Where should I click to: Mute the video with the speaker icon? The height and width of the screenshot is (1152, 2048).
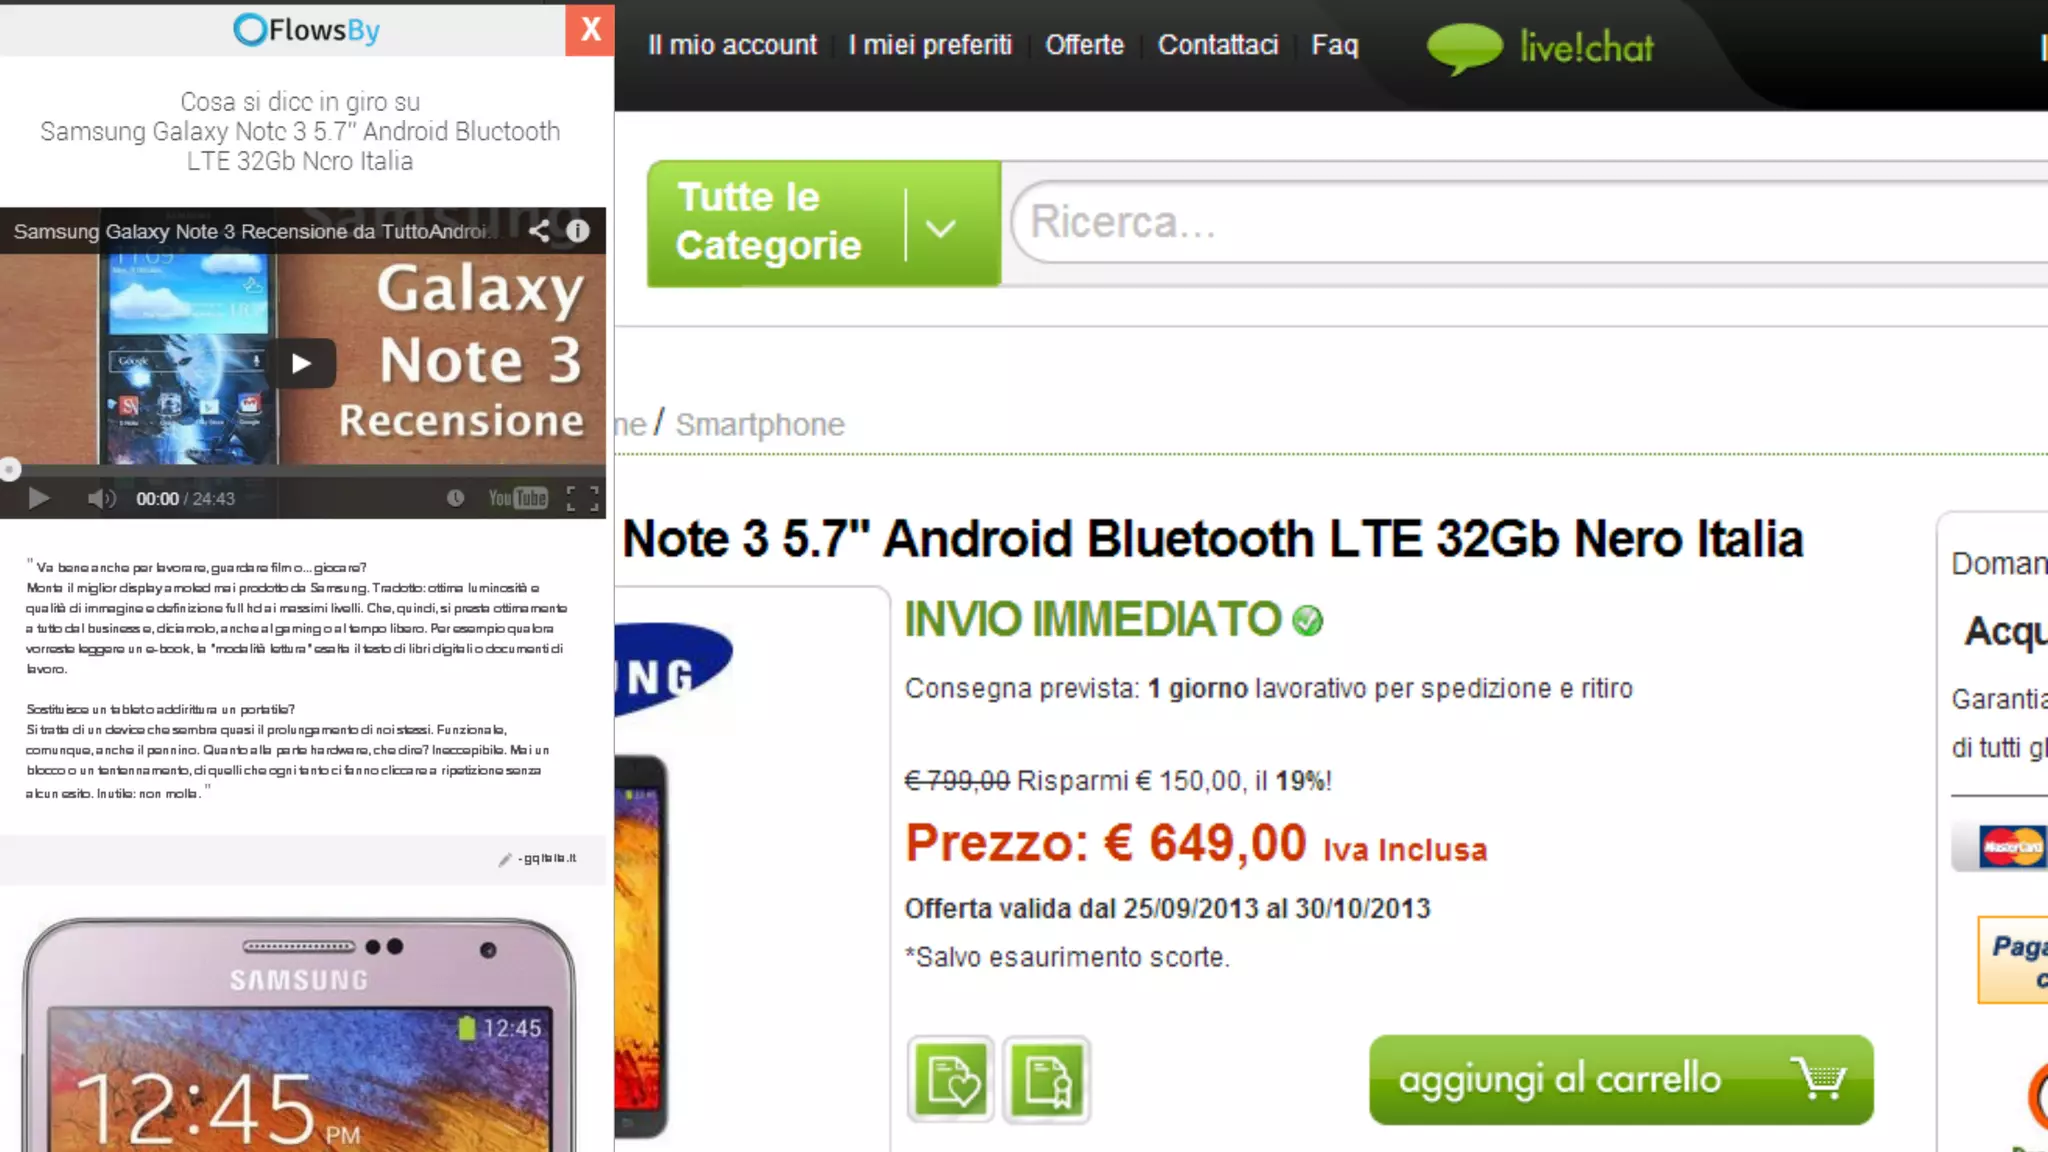[100, 498]
